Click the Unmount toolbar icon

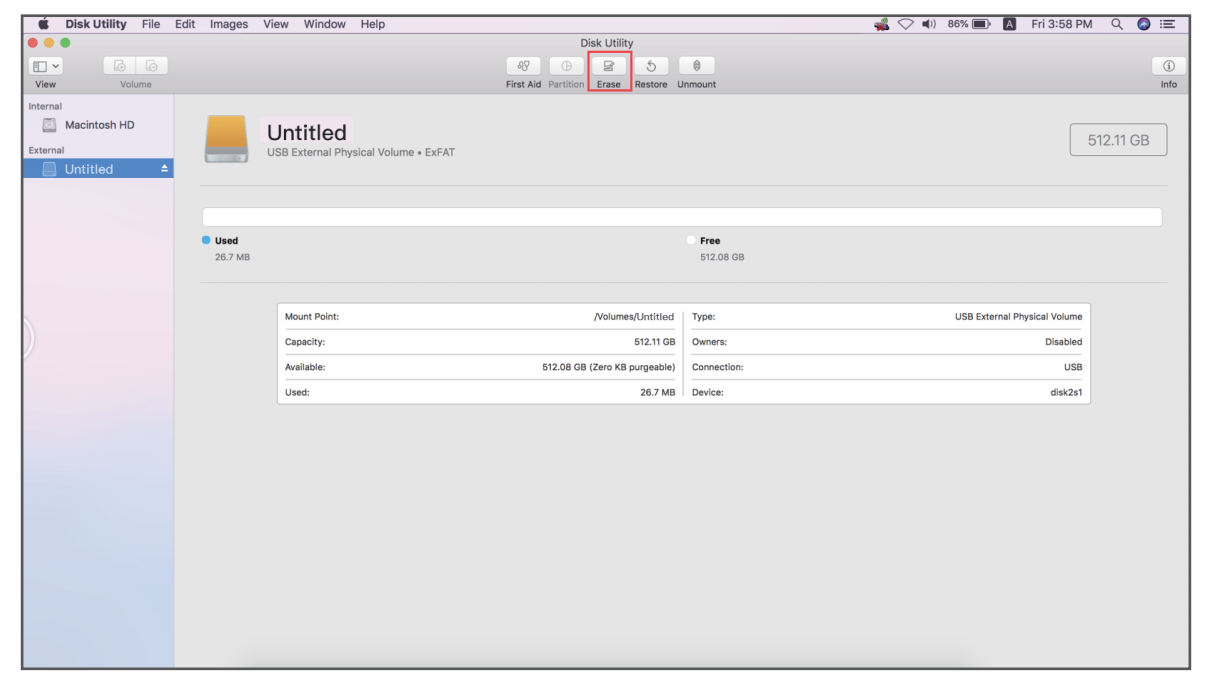tap(696, 66)
